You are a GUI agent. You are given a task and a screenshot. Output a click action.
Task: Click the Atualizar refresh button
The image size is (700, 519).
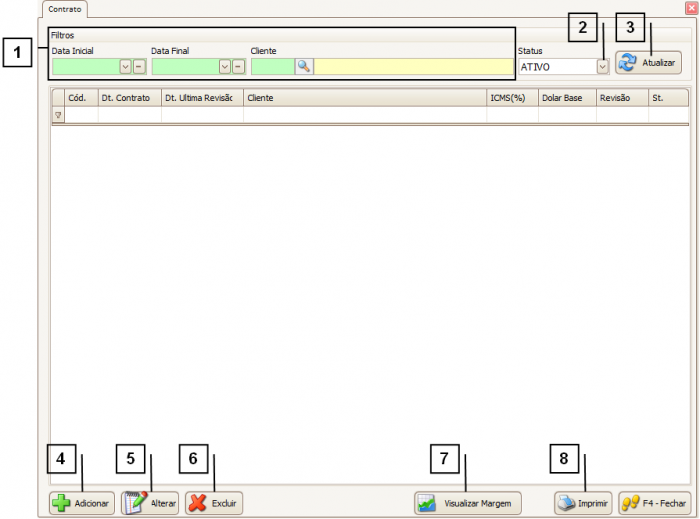[648, 63]
